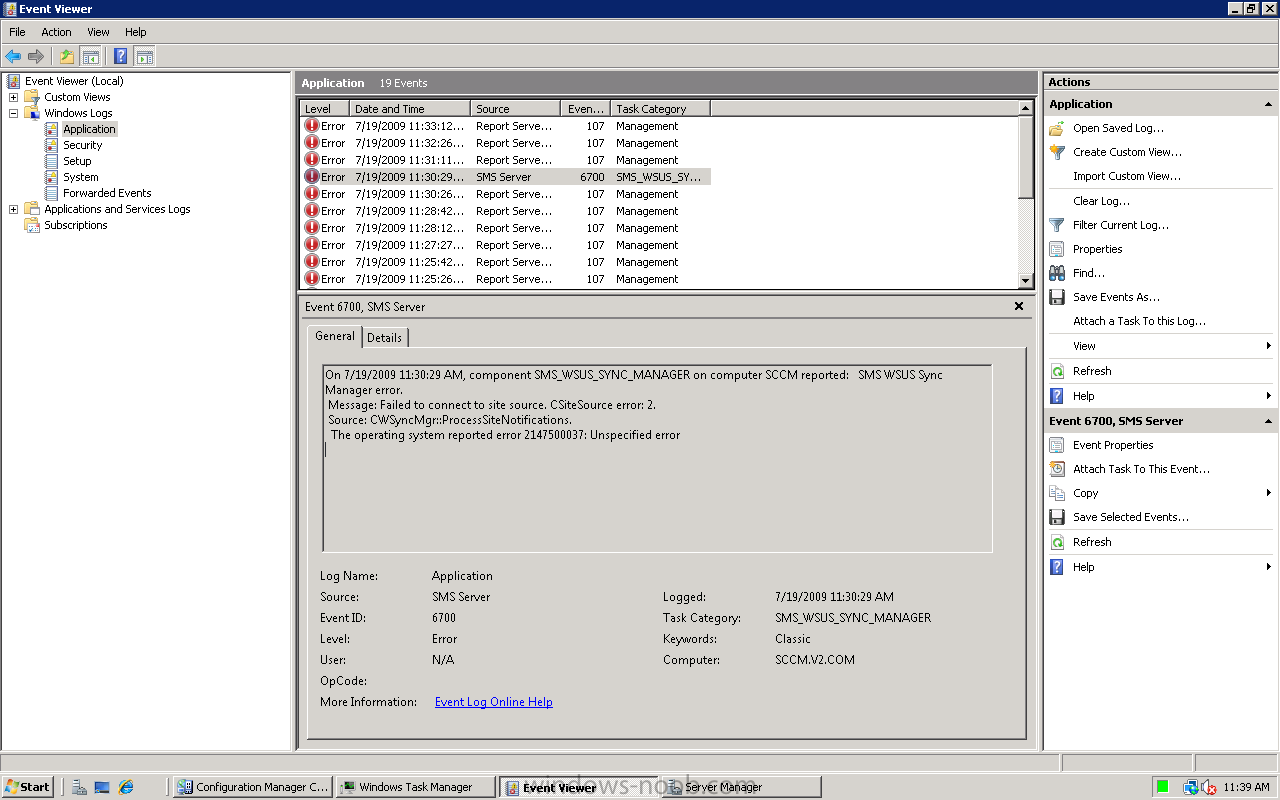Click the volume muted tray icon
Image resolution: width=1280 pixels, height=800 pixels.
click(x=1208, y=787)
